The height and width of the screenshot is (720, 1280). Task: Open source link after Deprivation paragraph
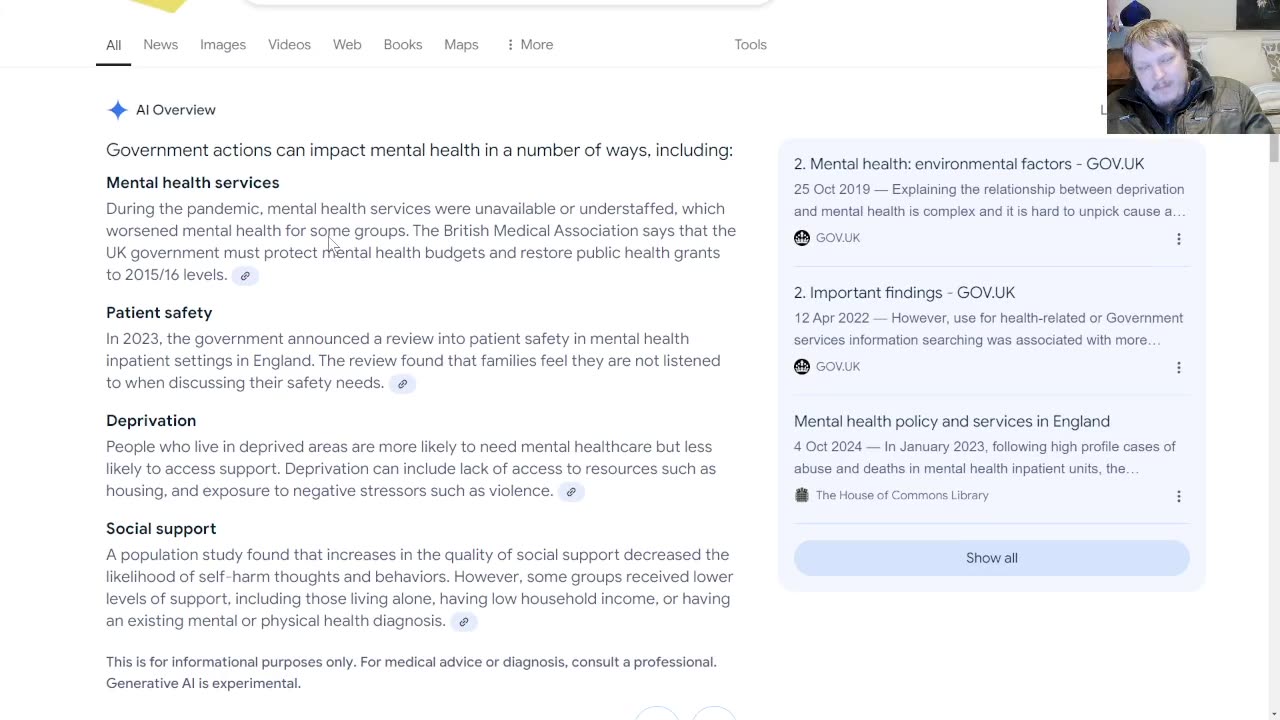click(x=571, y=492)
